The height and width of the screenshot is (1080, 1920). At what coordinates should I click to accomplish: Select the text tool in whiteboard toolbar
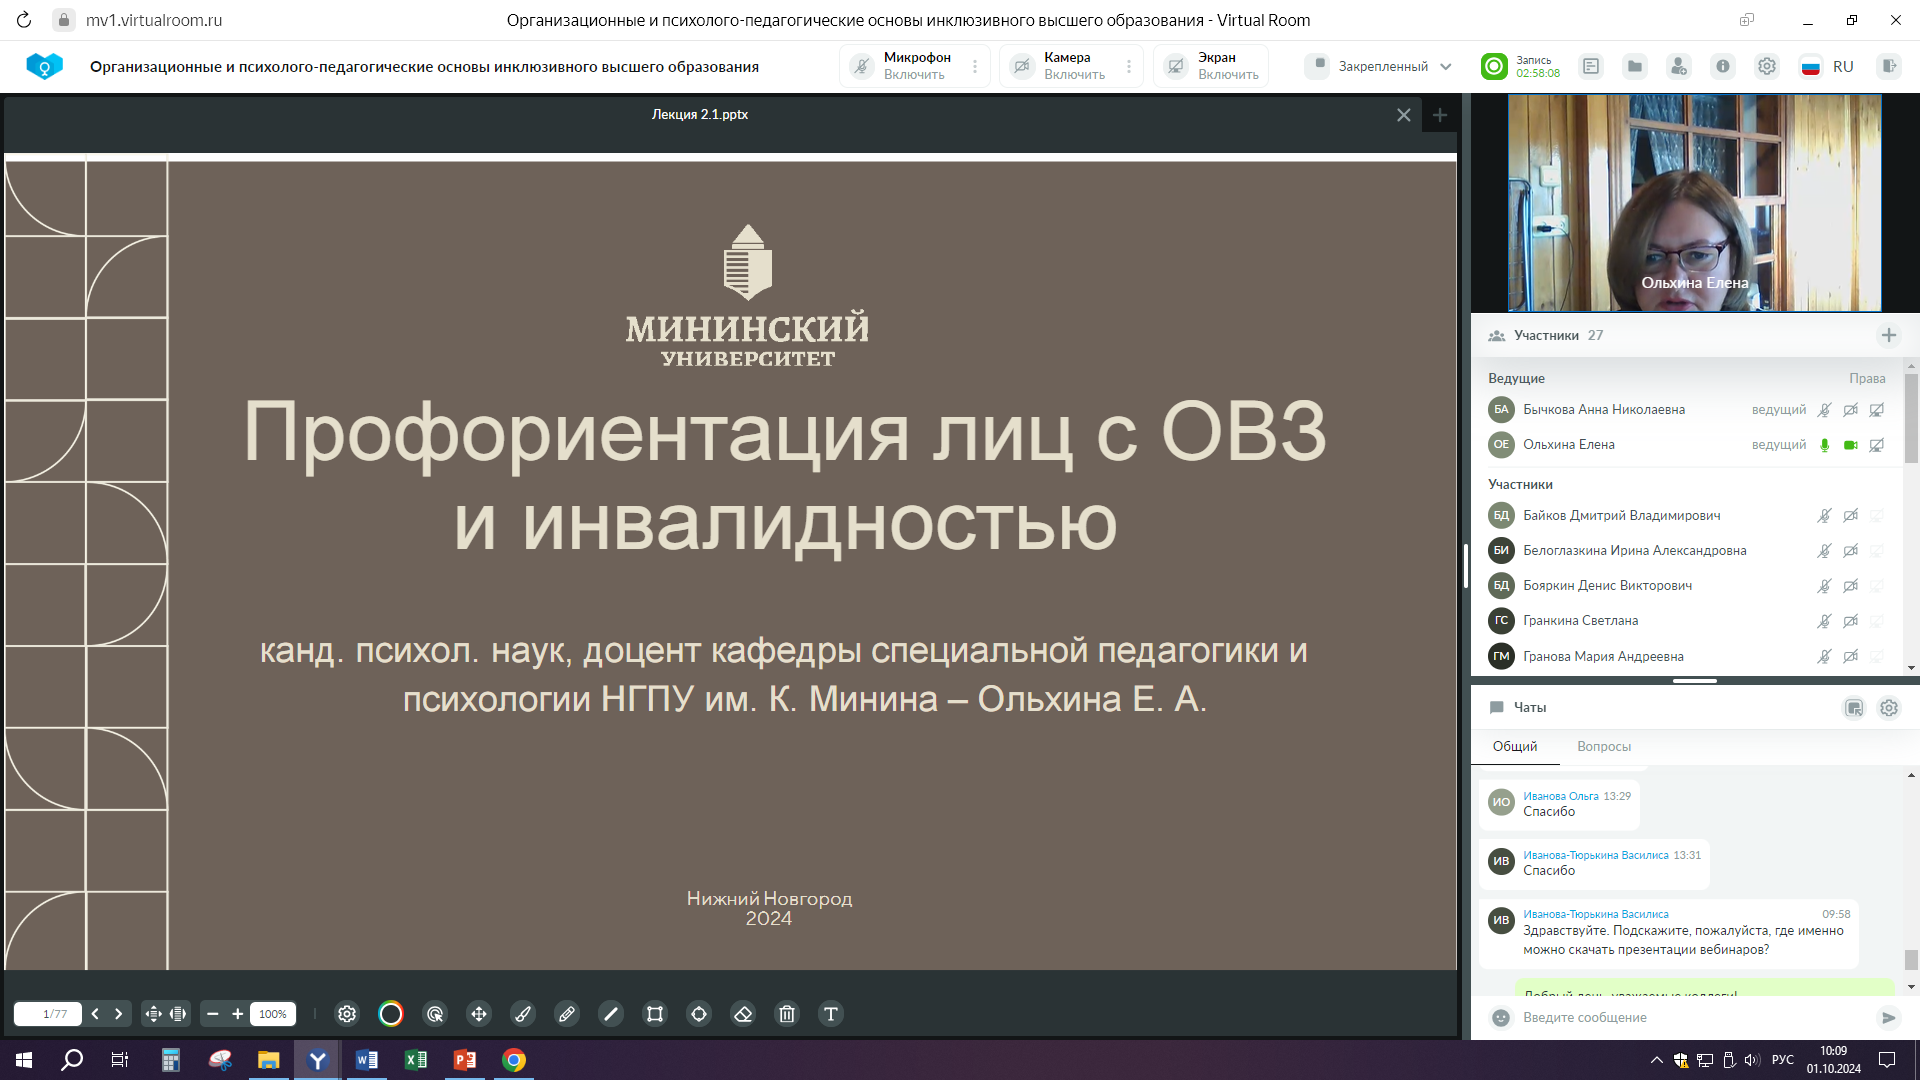click(x=830, y=1014)
